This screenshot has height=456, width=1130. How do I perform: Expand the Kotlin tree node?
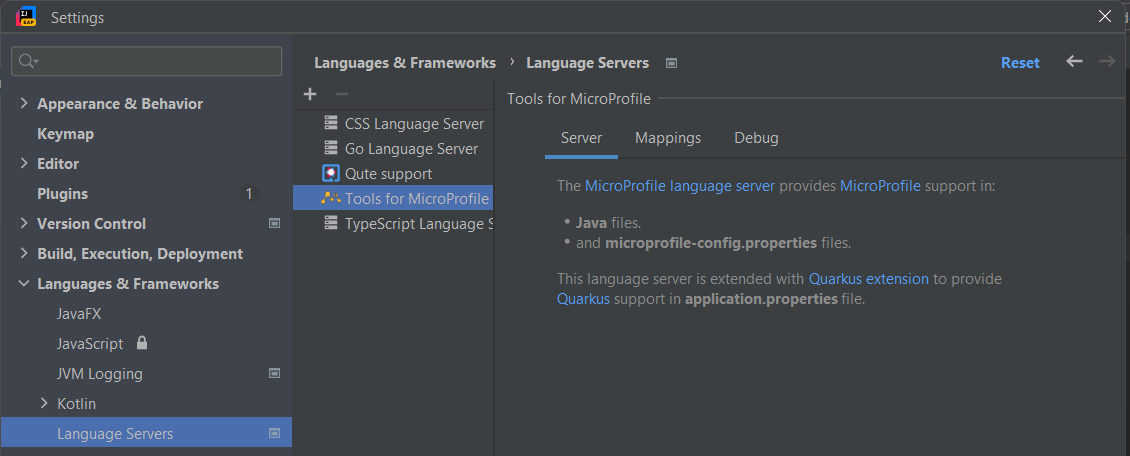(x=44, y=404)
